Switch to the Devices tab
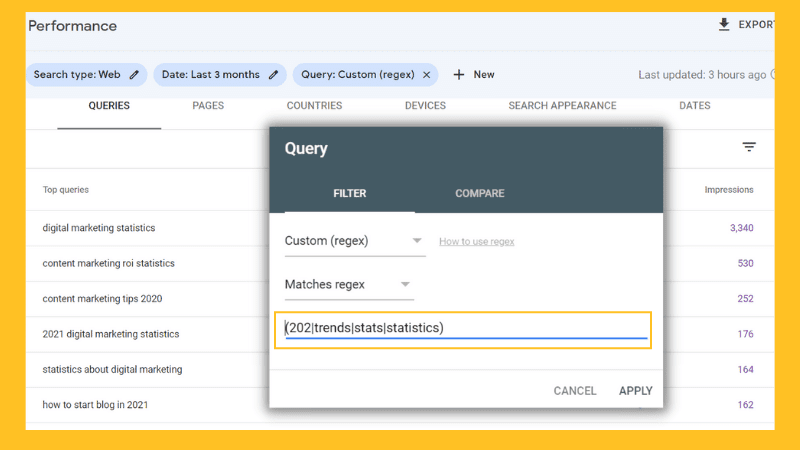Image resolution: width=800 pixels, height=450 pixels. pyautogui.click(x=425, y=106)
